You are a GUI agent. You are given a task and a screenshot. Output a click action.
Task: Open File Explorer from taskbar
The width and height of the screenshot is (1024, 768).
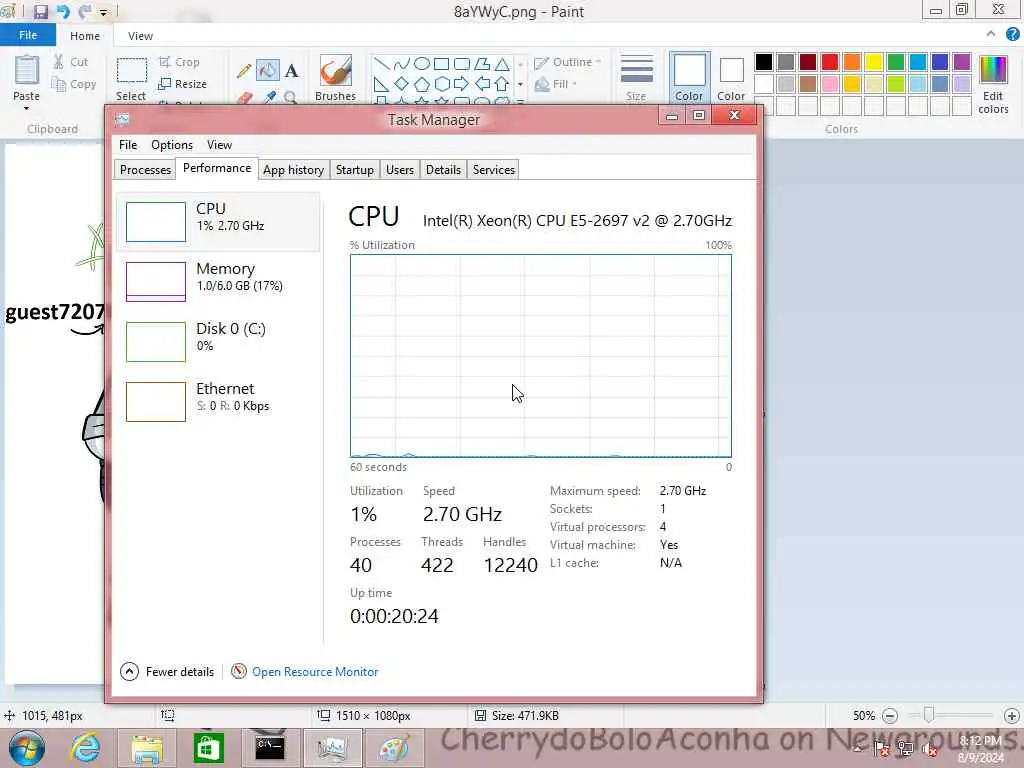[x=147, y=748]
